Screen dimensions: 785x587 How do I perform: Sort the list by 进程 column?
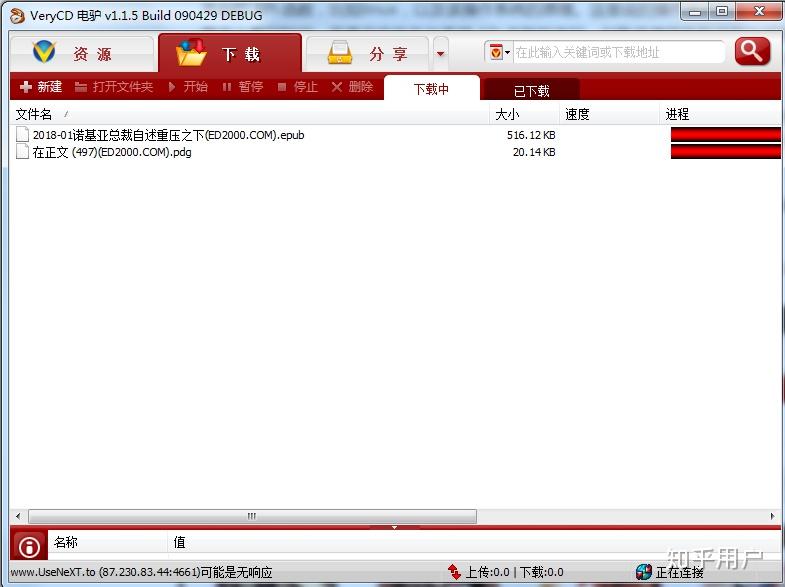coord(720,114)
